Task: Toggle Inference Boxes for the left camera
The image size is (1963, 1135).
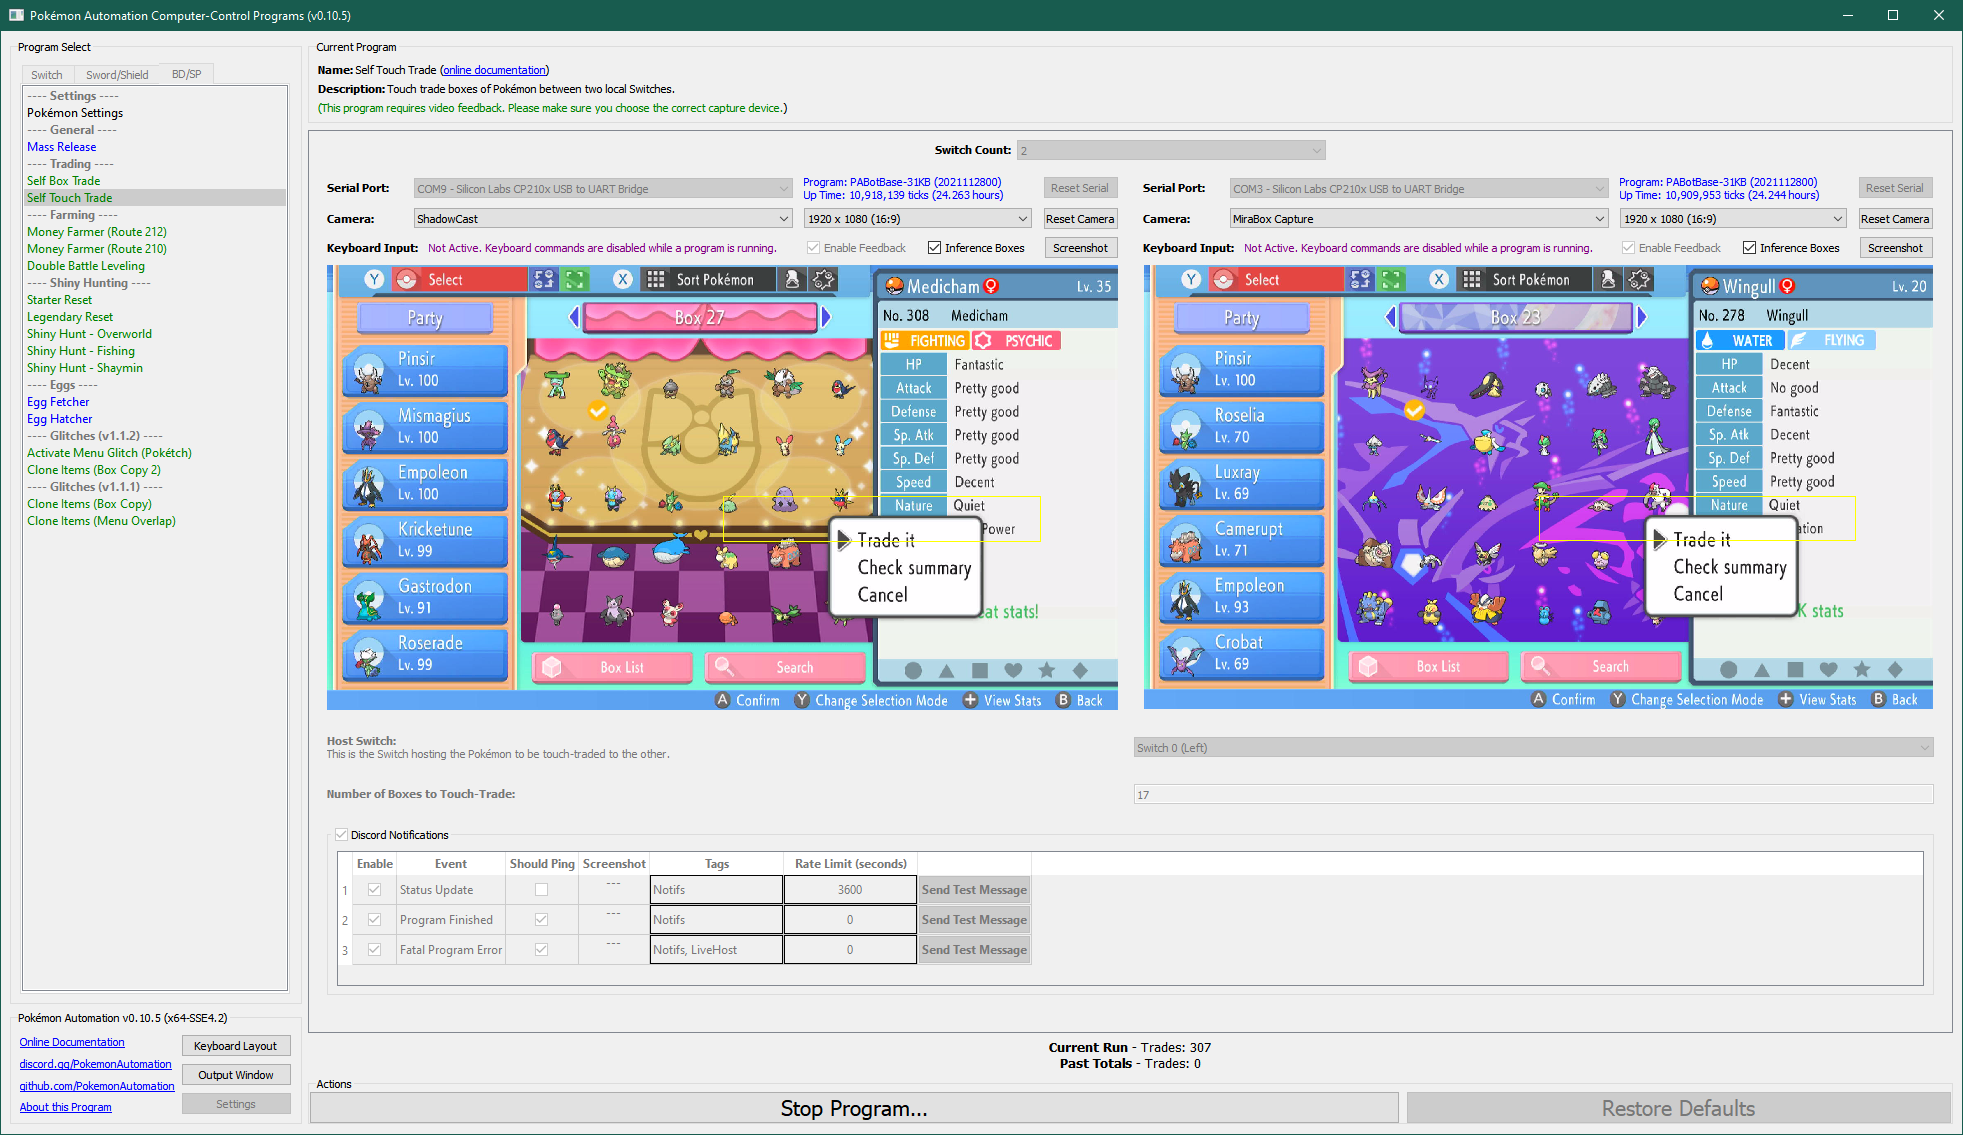Action: coord(934,248)
